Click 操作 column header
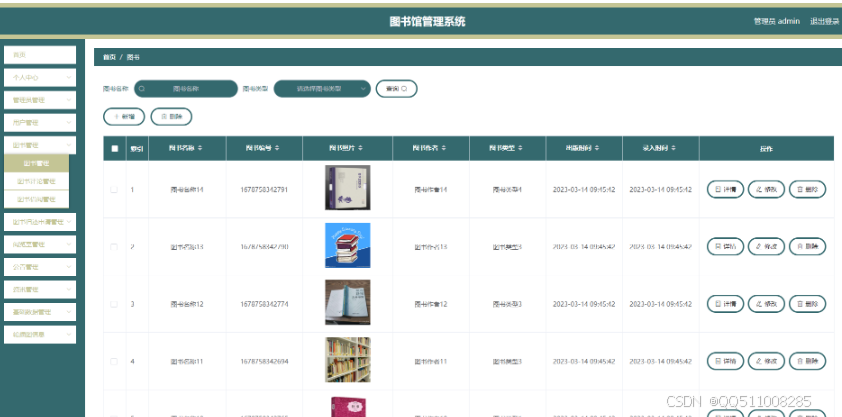The height and width of the screenshot is (417, 842). pos(766,149)
